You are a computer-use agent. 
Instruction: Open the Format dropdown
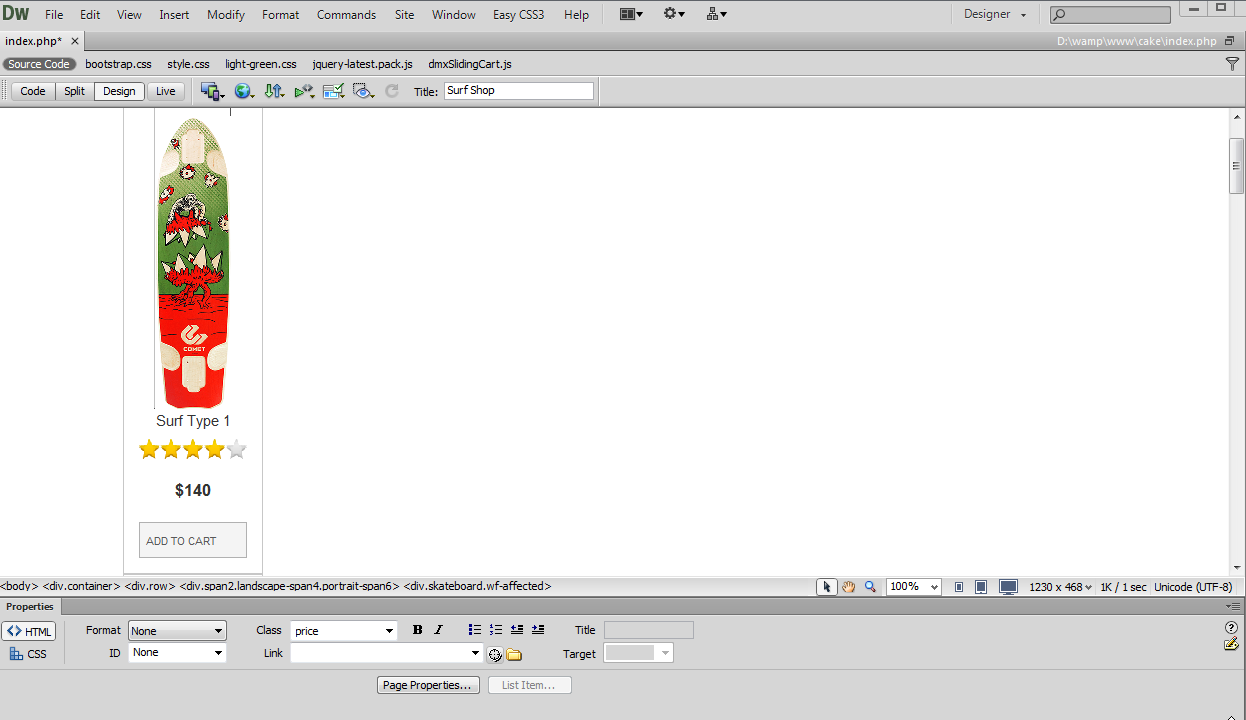pyautogui.click(x=177, y=631)
